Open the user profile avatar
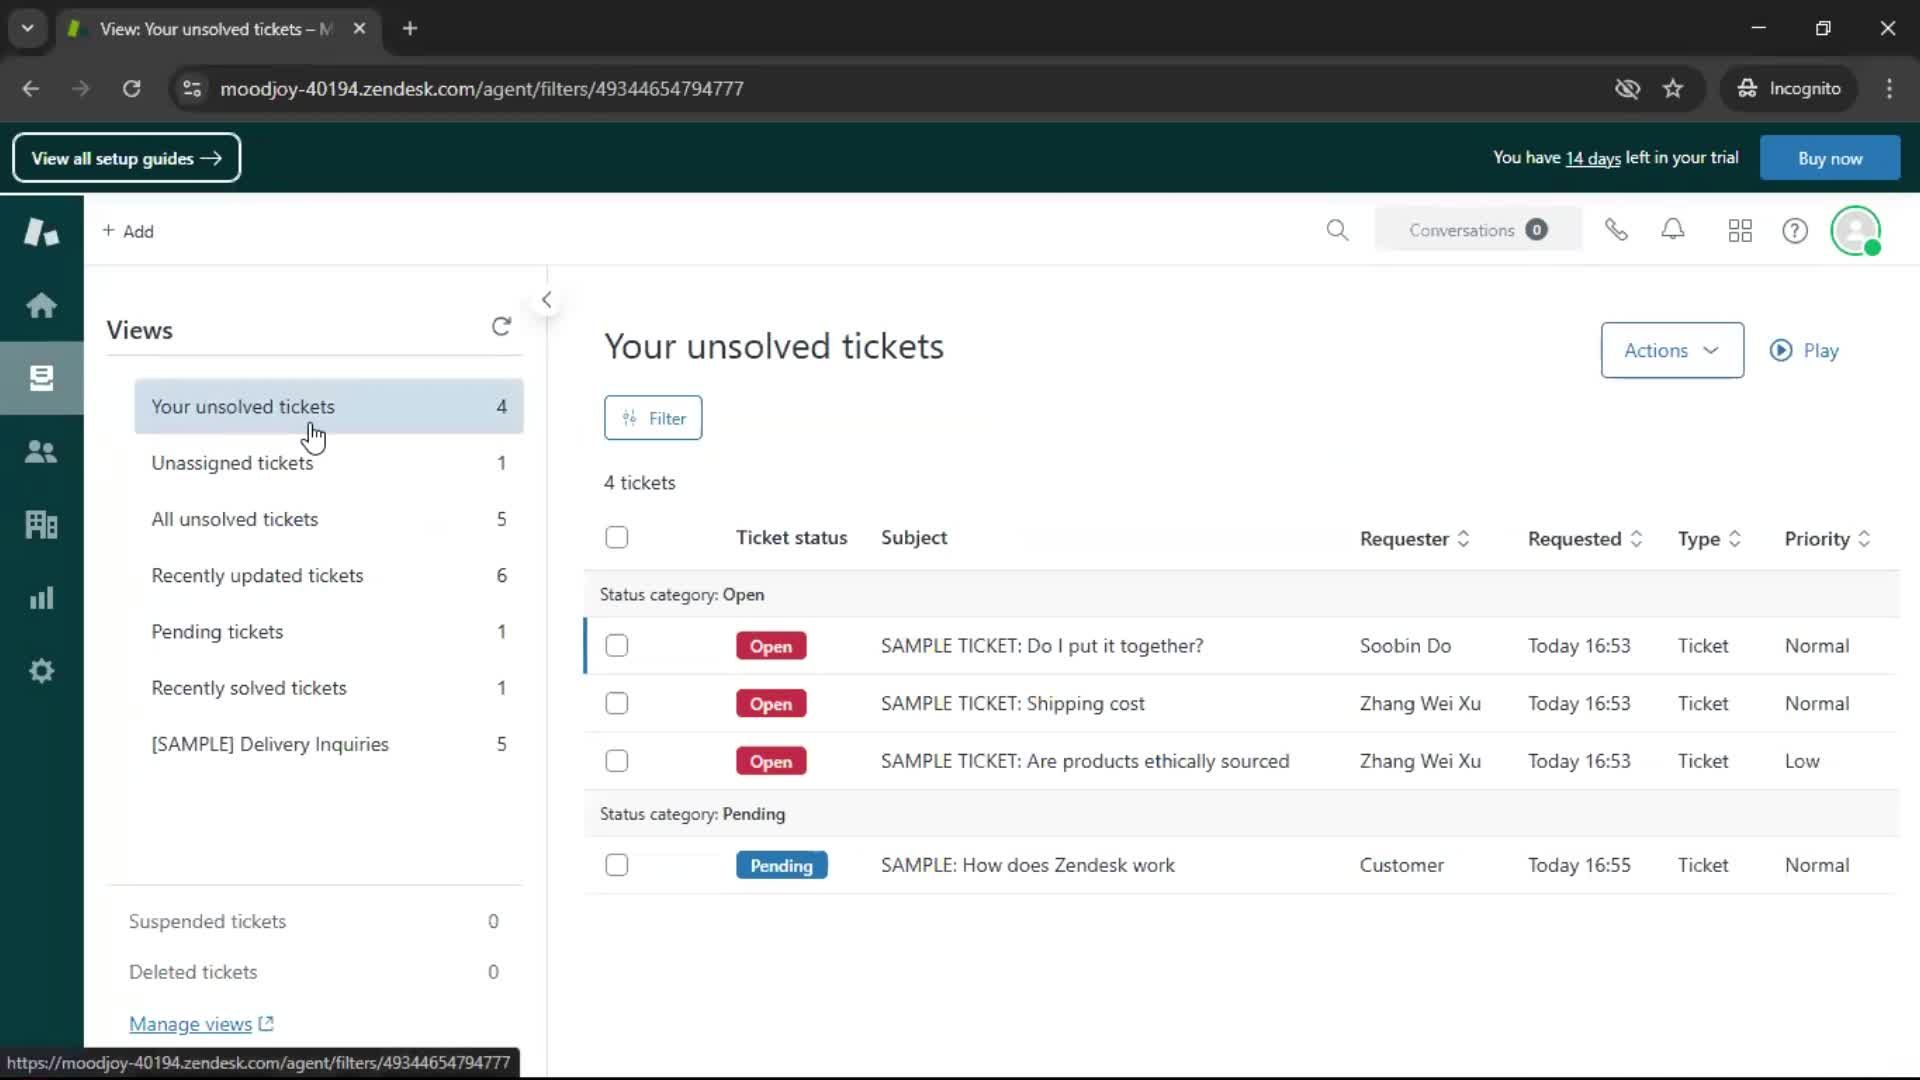The height and width of the screenshot is (1080, 1920). [1856, 231]
